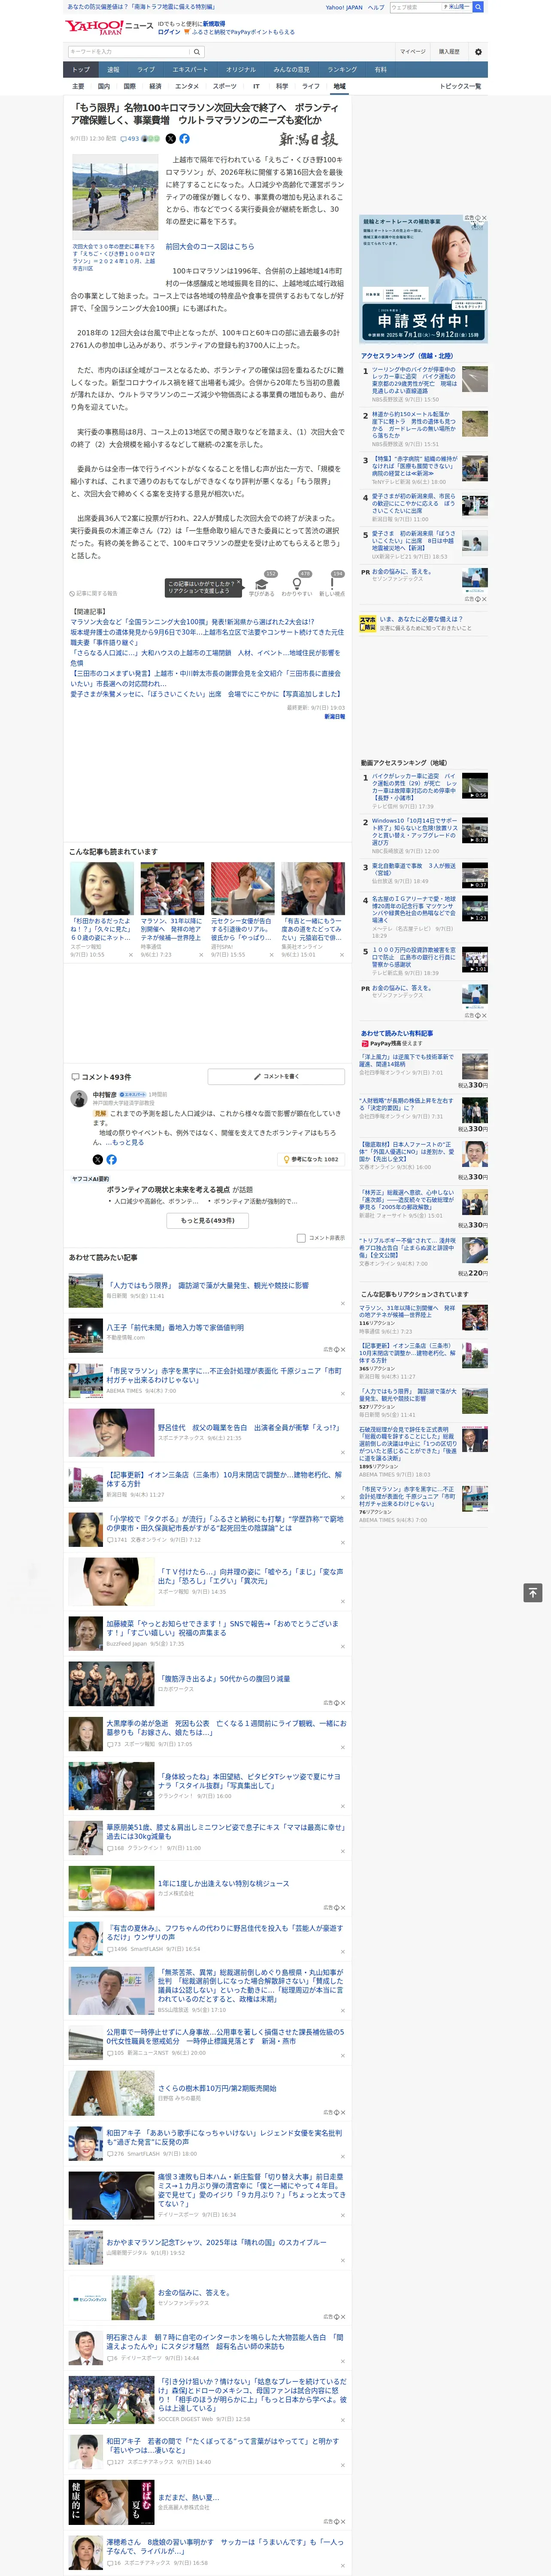Share the article on Facebook
The width and height of the screenshot is (551, 2576).
[184, 139]
